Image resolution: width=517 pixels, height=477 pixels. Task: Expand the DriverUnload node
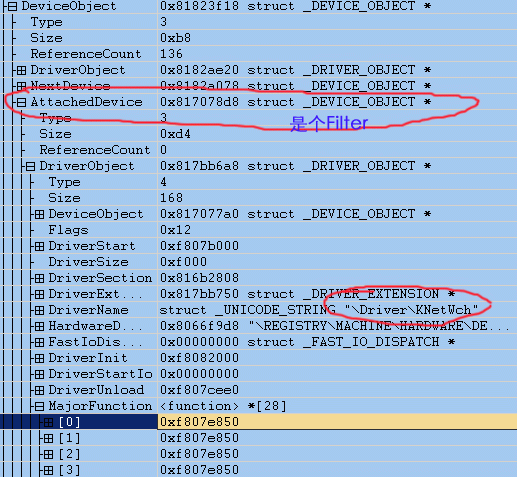pos(39,390)
